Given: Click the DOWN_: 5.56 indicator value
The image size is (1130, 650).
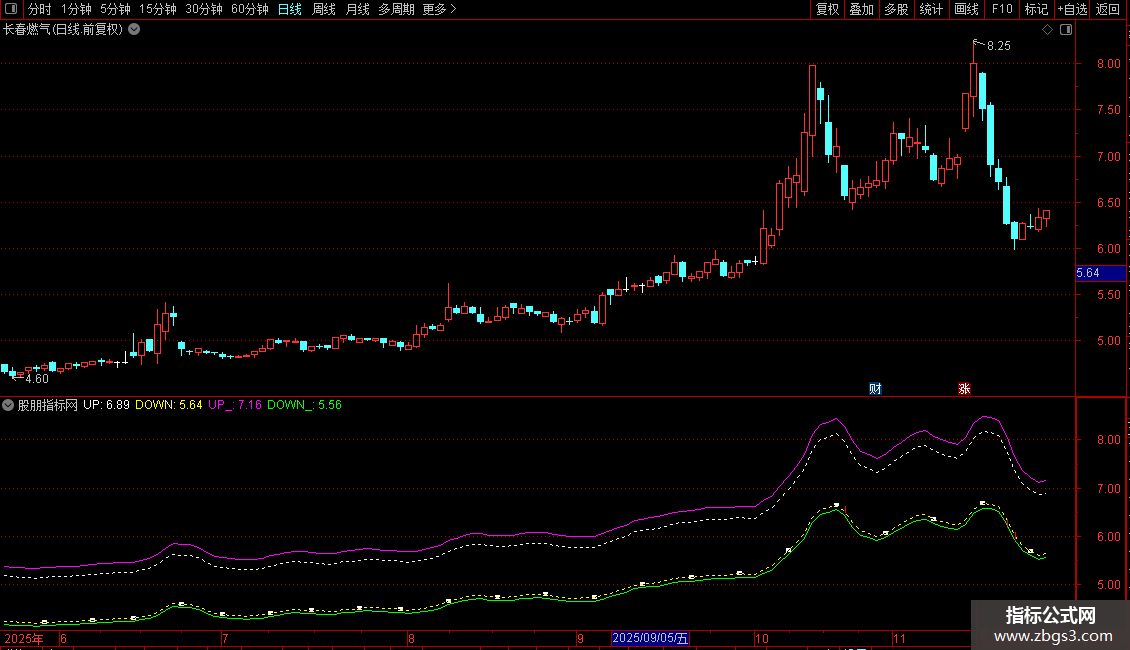Looking at the screenshot, I should (304, 405).
